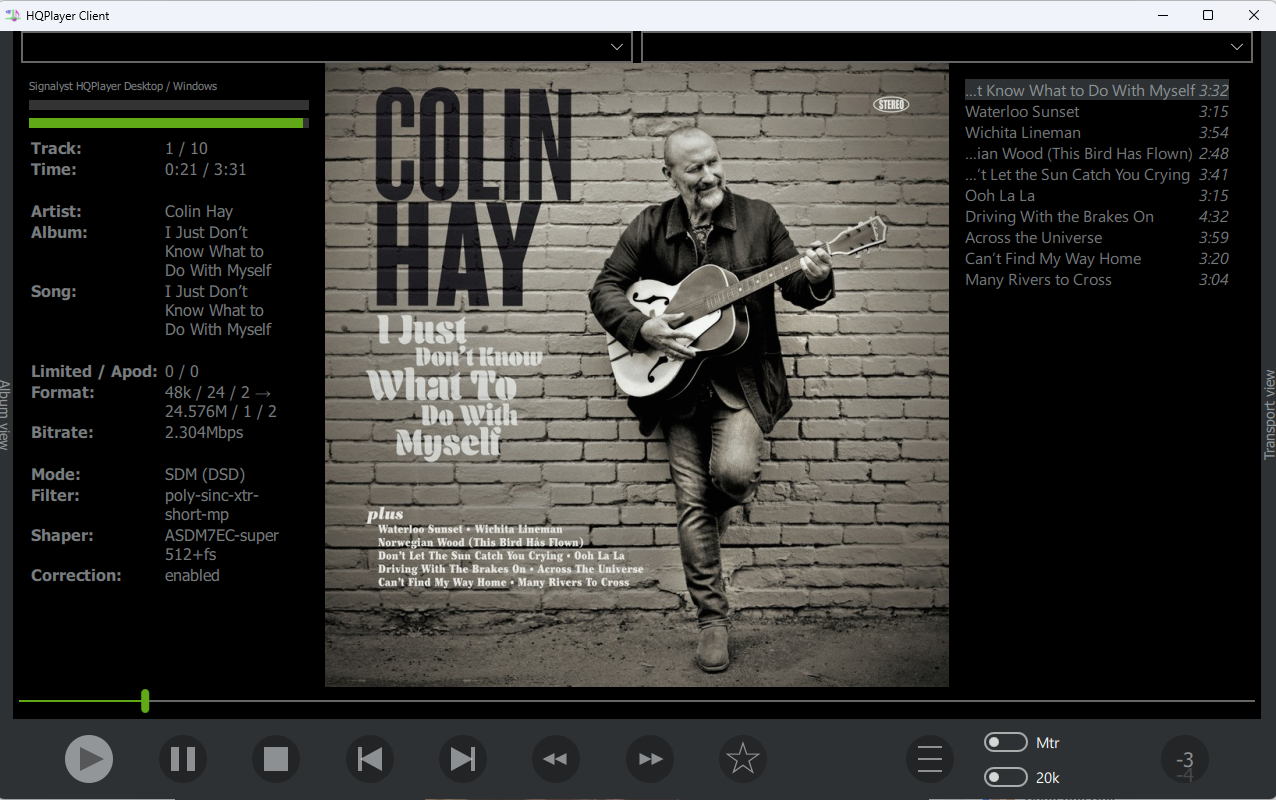Click the bitrate value 2.304Mbps

204,433
